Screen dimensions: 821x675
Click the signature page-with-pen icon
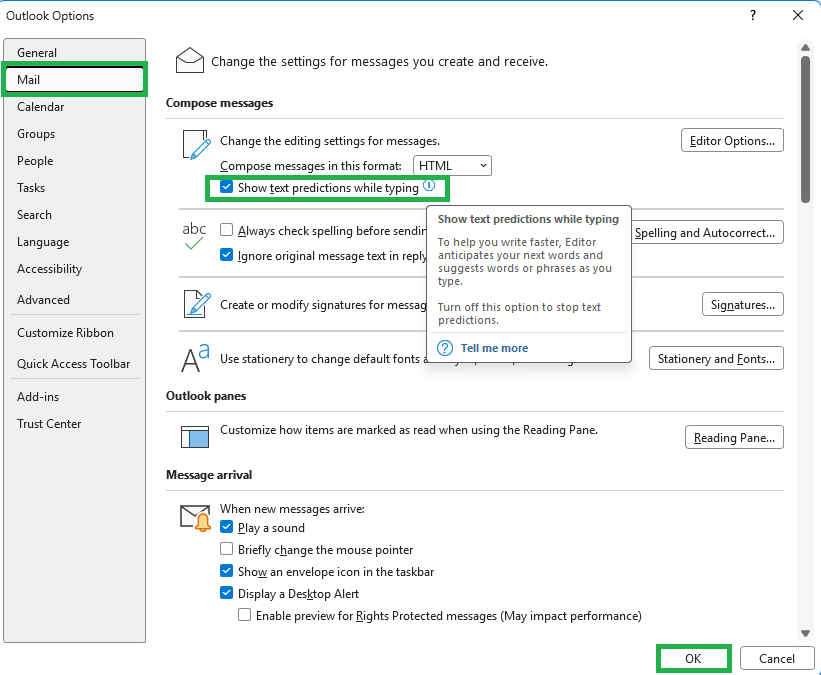coord(197,304)
